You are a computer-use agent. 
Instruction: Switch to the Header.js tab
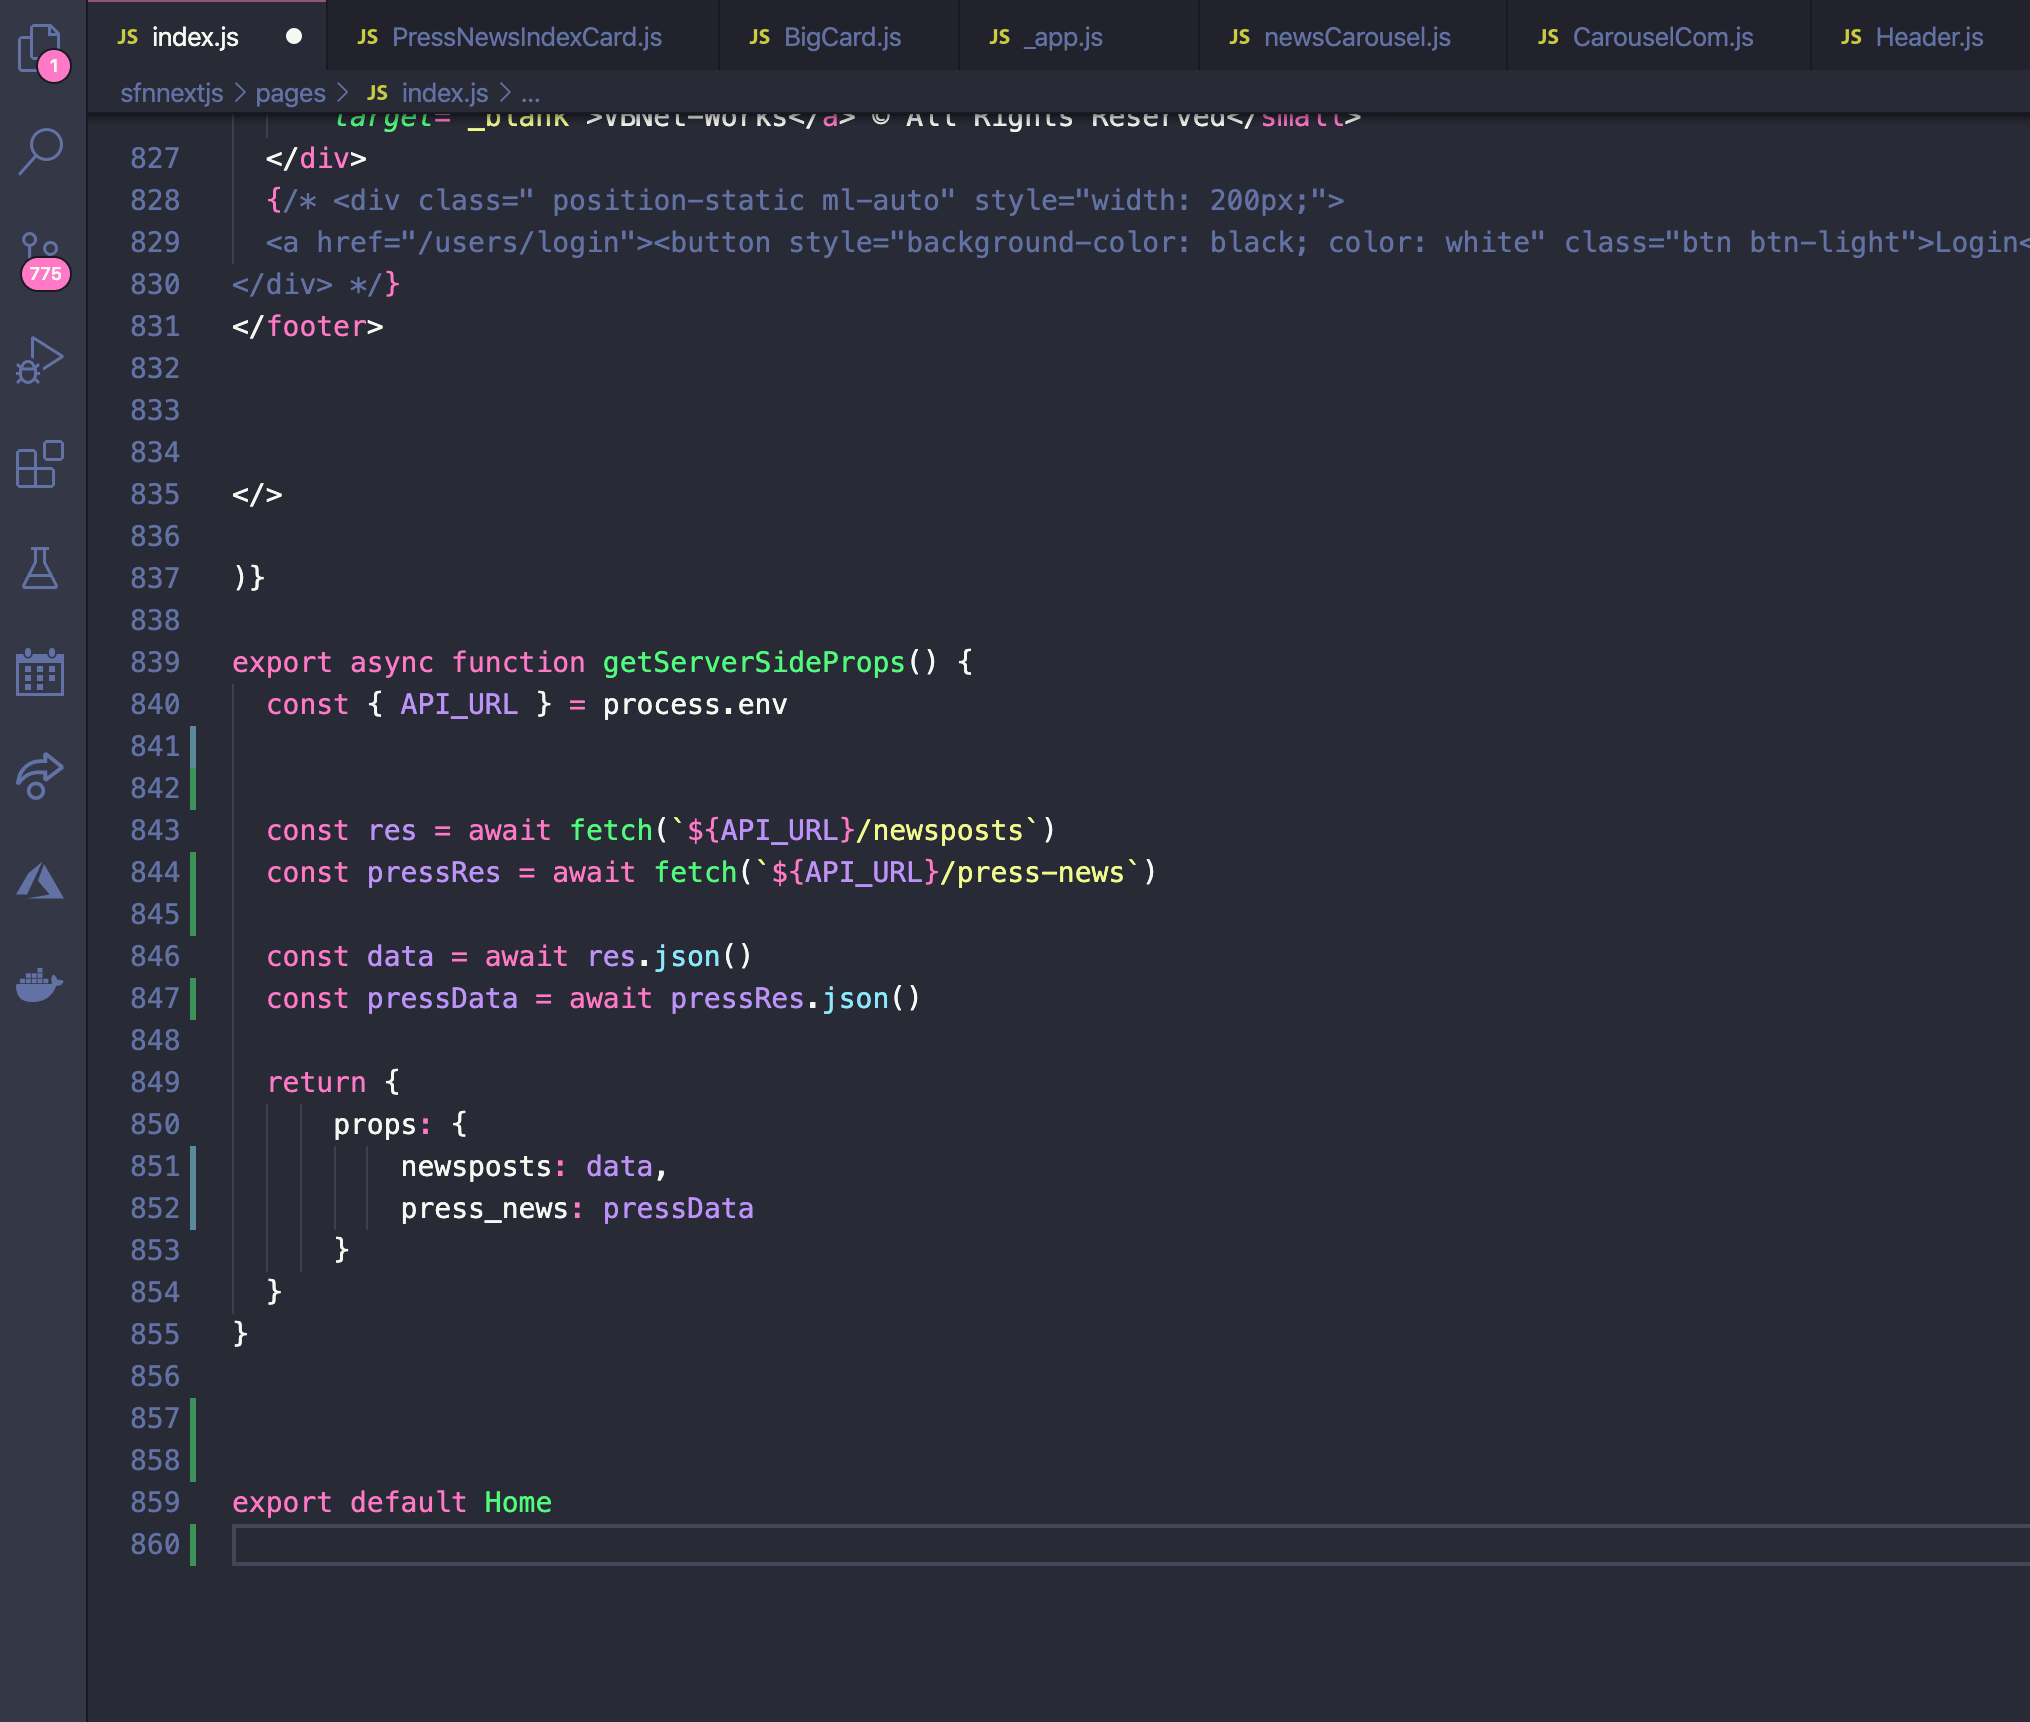pos(1929,37)
